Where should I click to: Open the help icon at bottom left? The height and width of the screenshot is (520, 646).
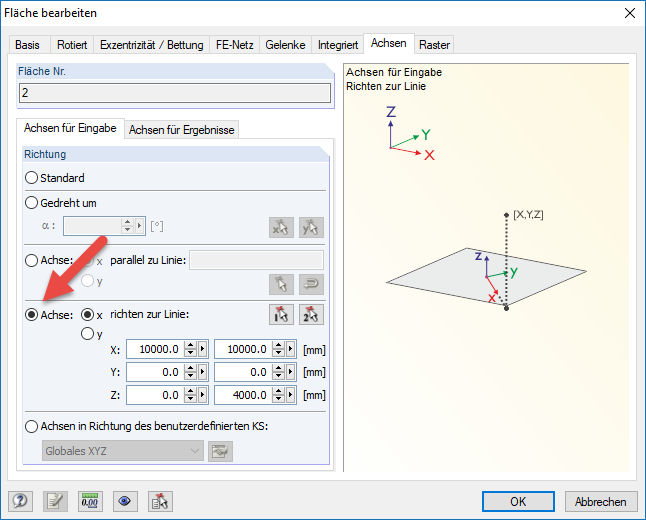point(20,501)
